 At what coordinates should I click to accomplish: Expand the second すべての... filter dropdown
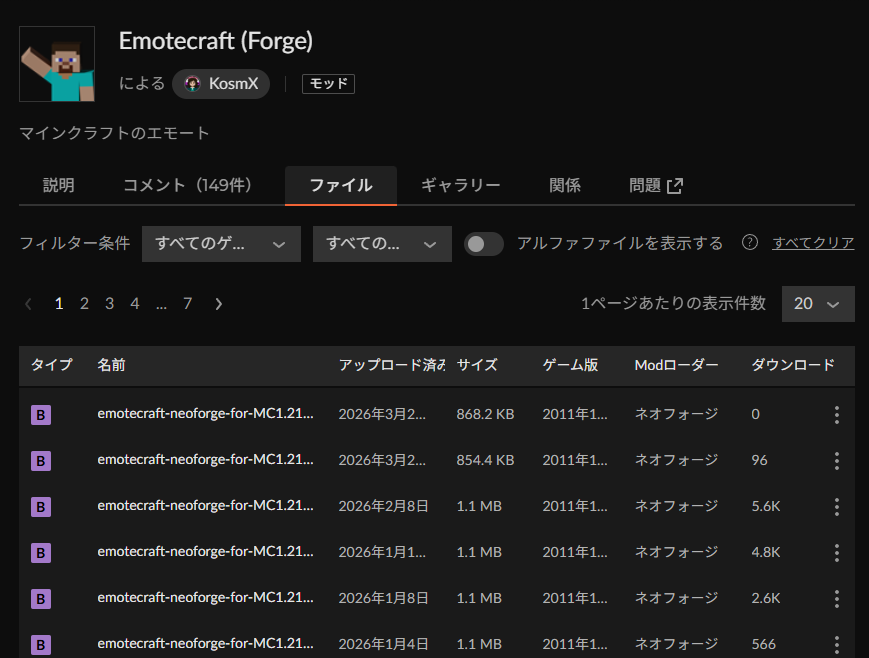(x=382, y=244)
